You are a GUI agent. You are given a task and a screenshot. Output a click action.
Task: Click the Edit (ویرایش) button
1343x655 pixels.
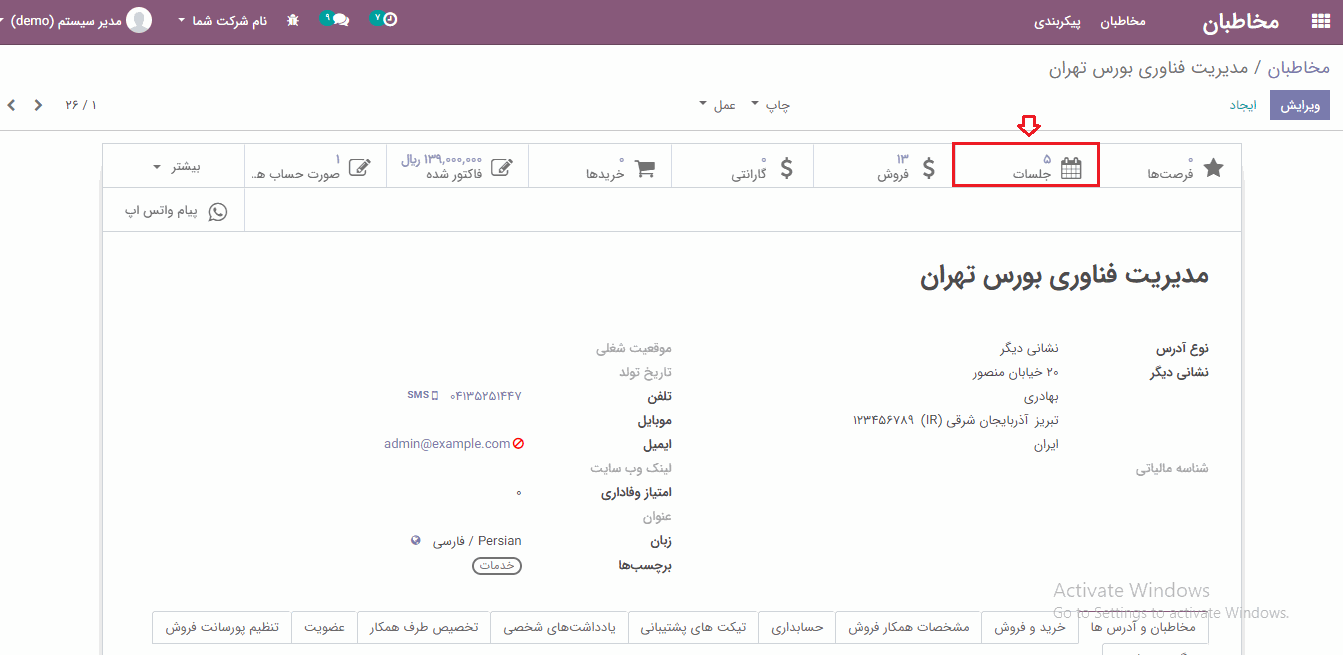(x=1300, y=105)
